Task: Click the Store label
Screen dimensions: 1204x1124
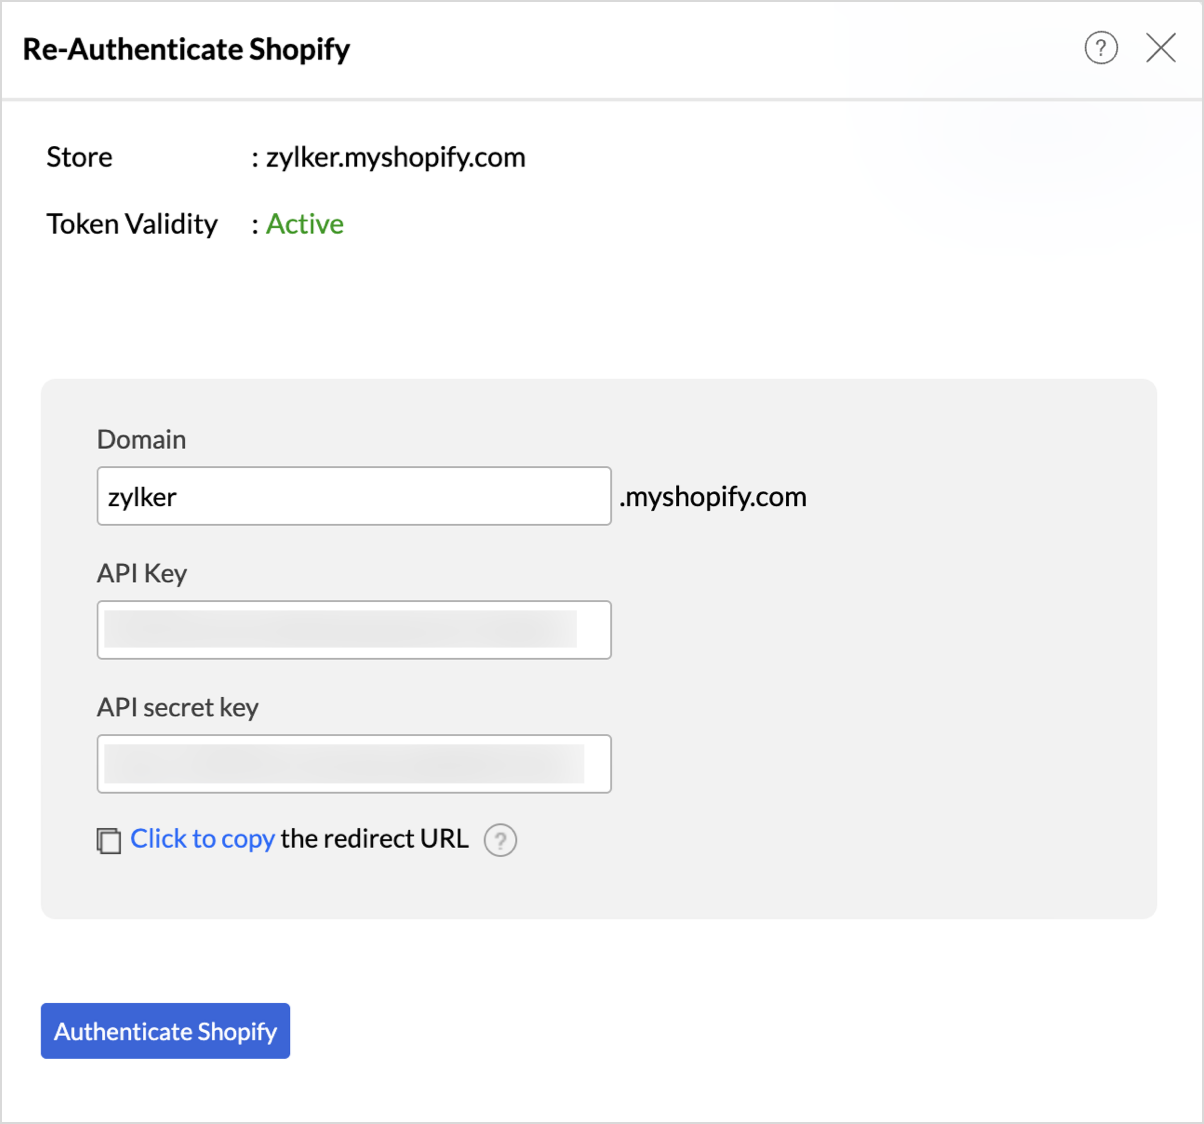Action: tap(79, 157)
